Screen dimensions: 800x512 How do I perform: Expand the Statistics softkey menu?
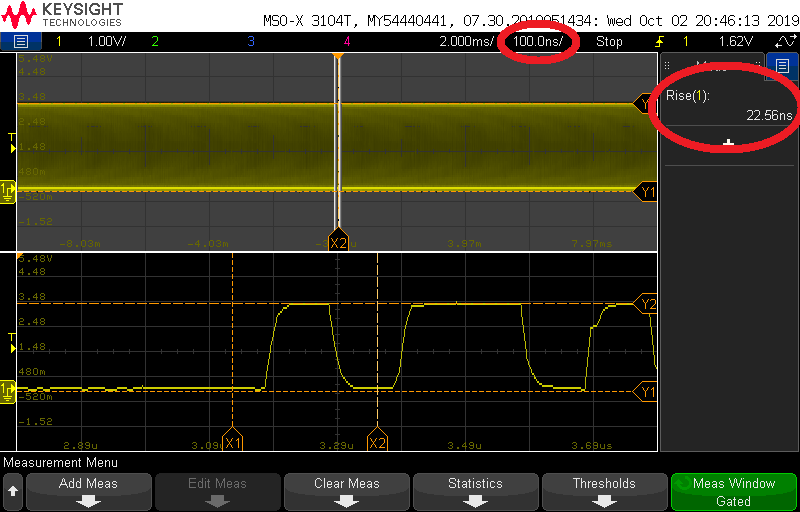pos(475,491)
